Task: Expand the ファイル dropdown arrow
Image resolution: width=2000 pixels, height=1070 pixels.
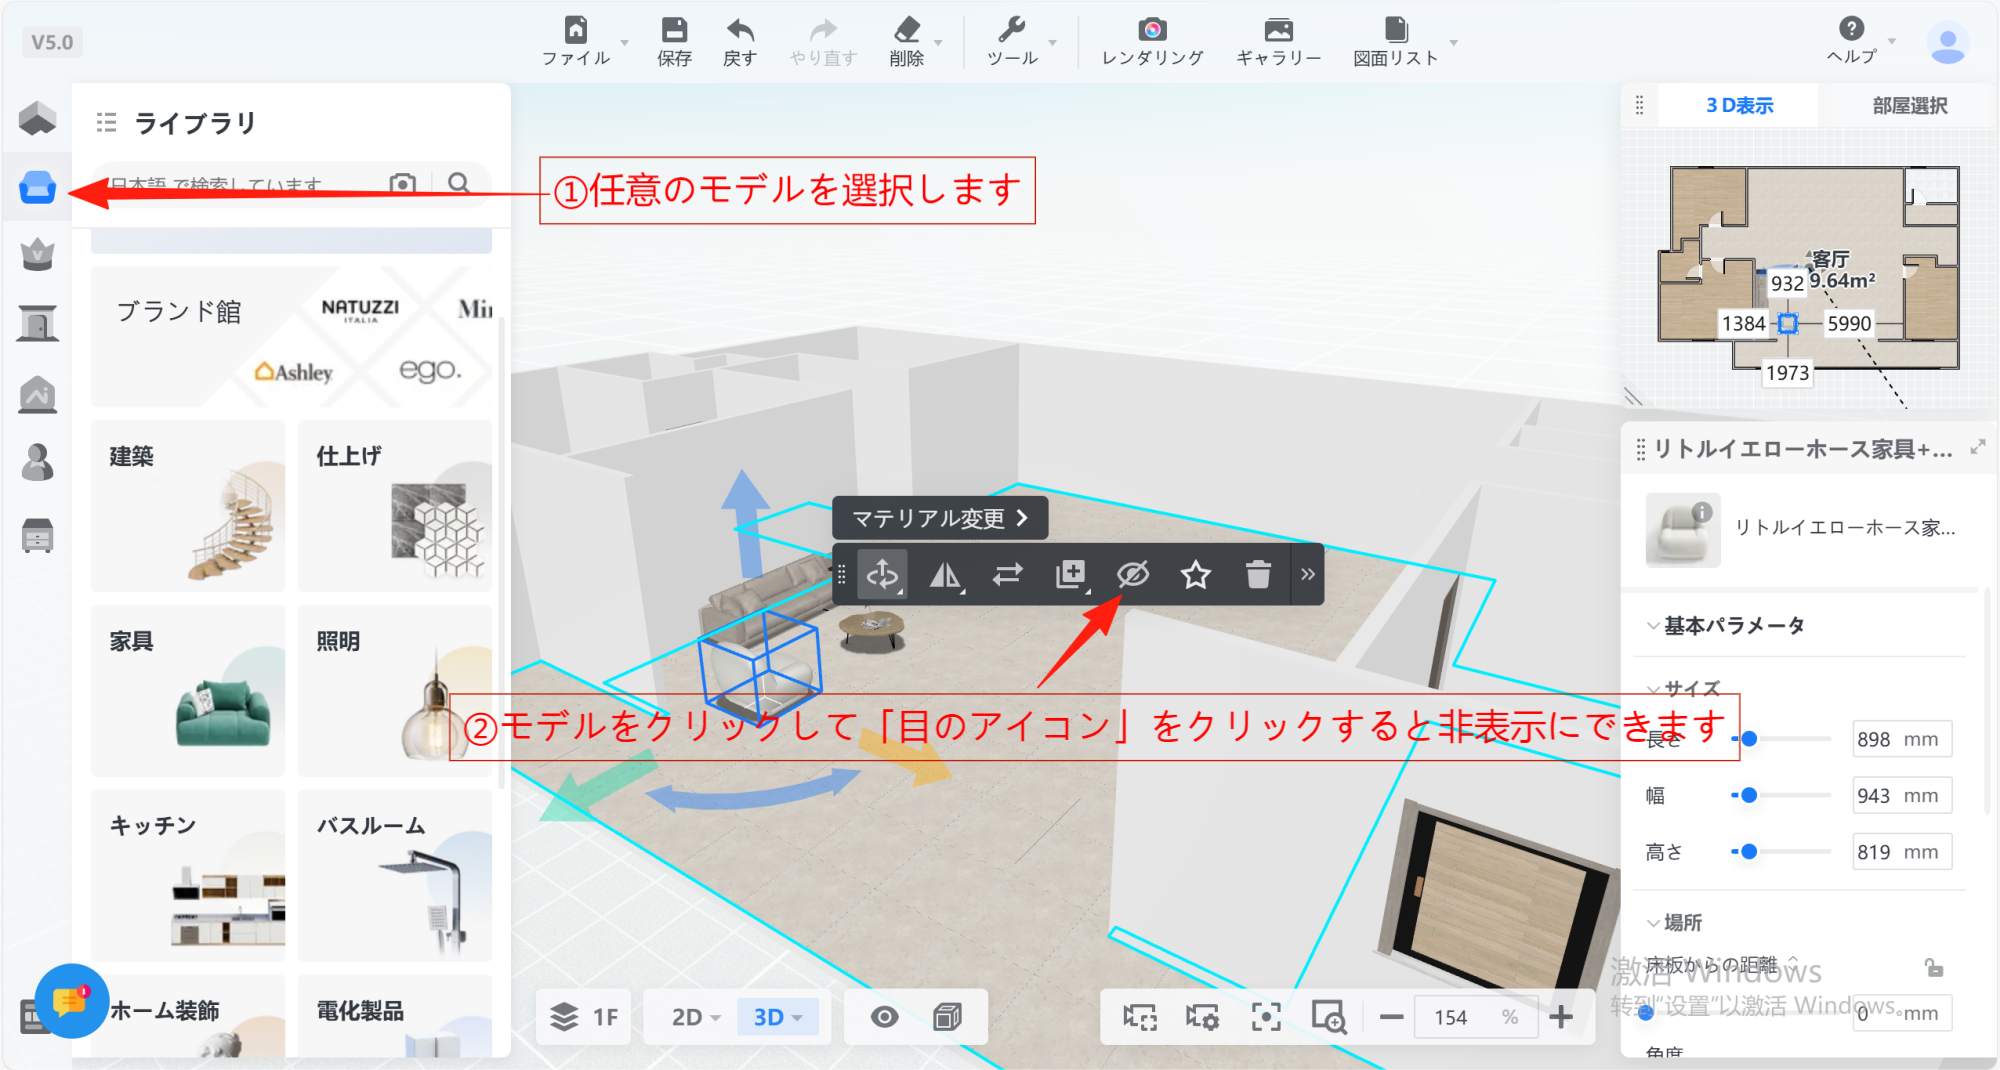Action: point(625,43)
